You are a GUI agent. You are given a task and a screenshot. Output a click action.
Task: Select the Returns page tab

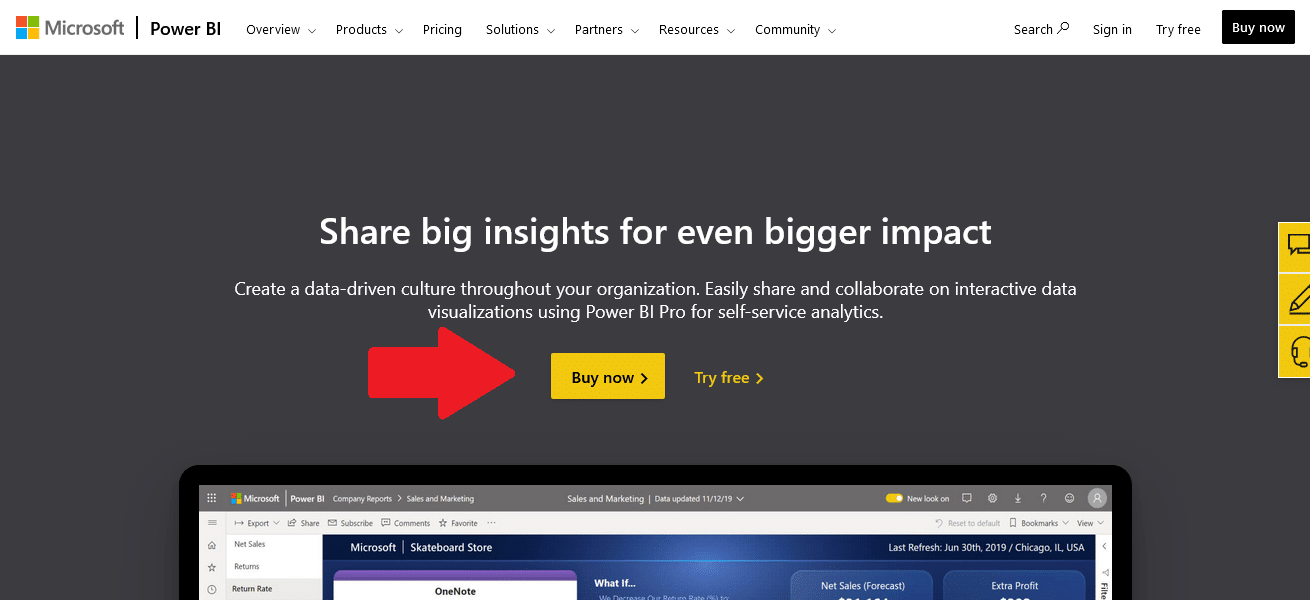coord(274,567)
